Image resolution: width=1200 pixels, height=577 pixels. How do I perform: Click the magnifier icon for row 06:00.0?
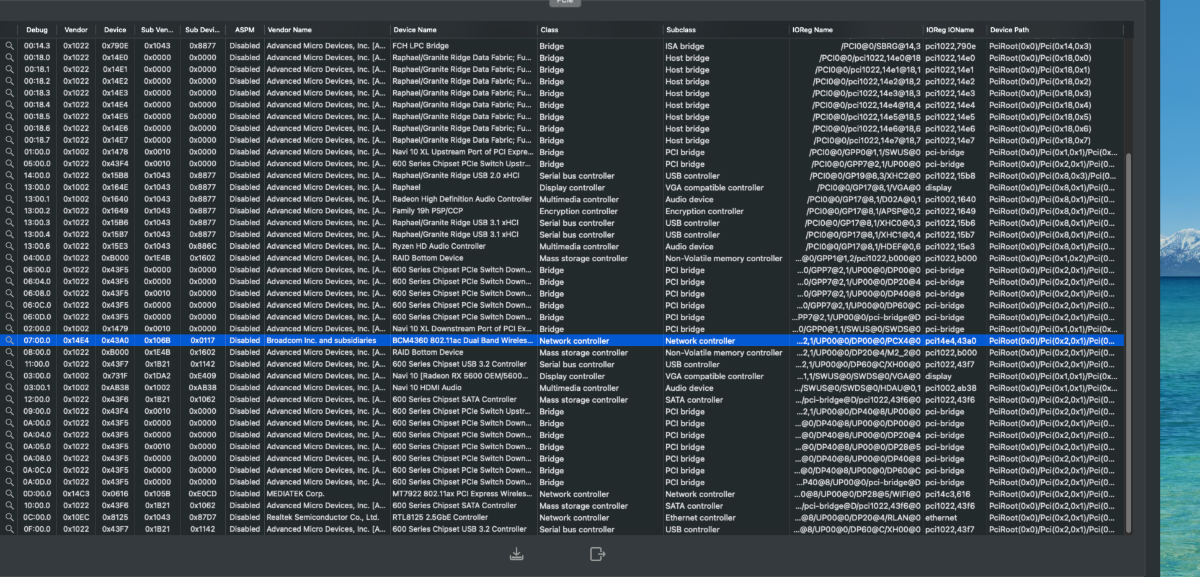pyautogui.click(x=10, y=270)
